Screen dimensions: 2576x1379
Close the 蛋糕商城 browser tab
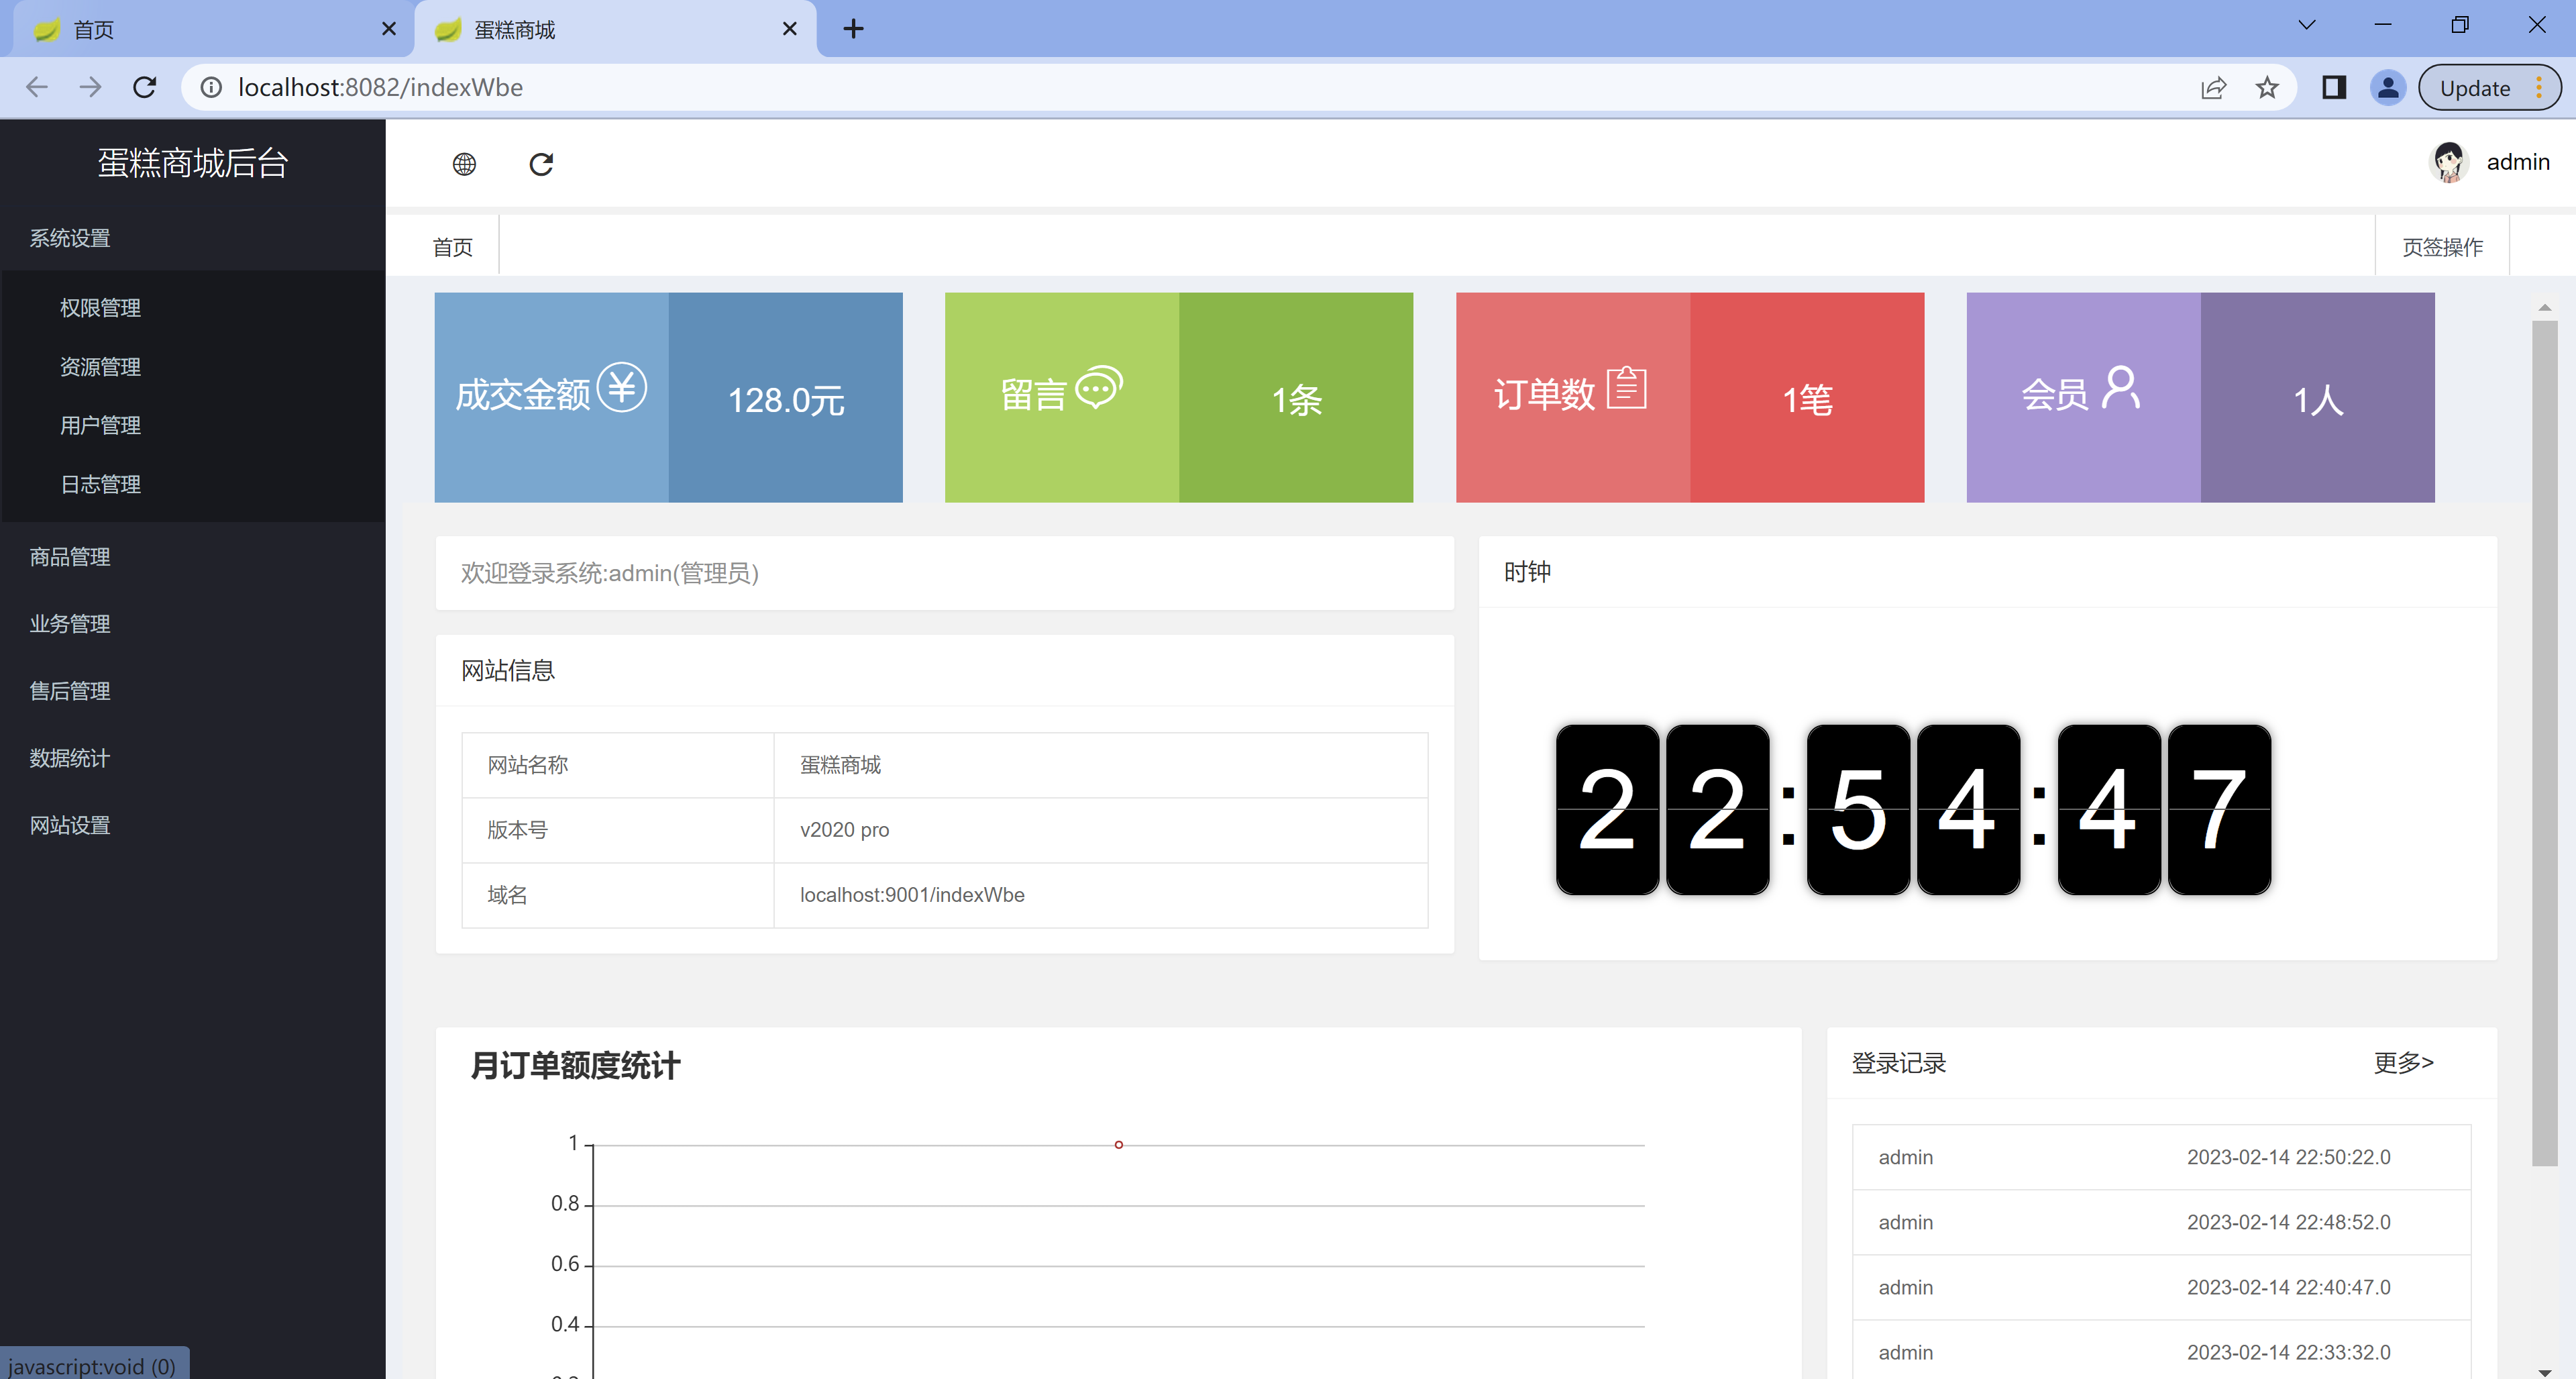pos(790,29)
